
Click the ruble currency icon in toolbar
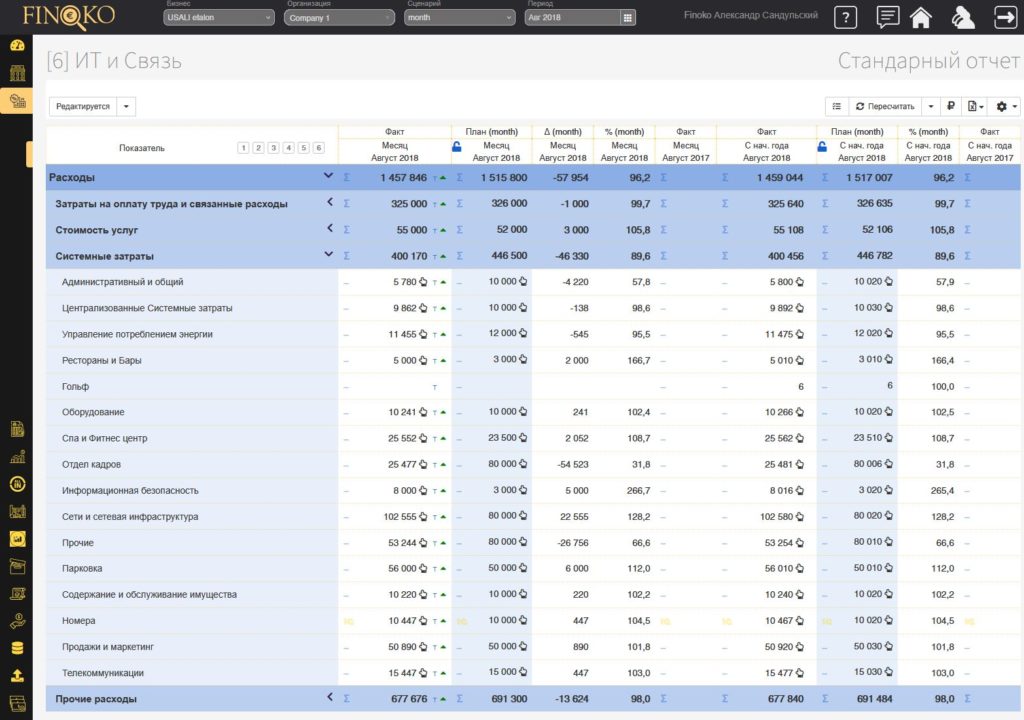(951, 106)
